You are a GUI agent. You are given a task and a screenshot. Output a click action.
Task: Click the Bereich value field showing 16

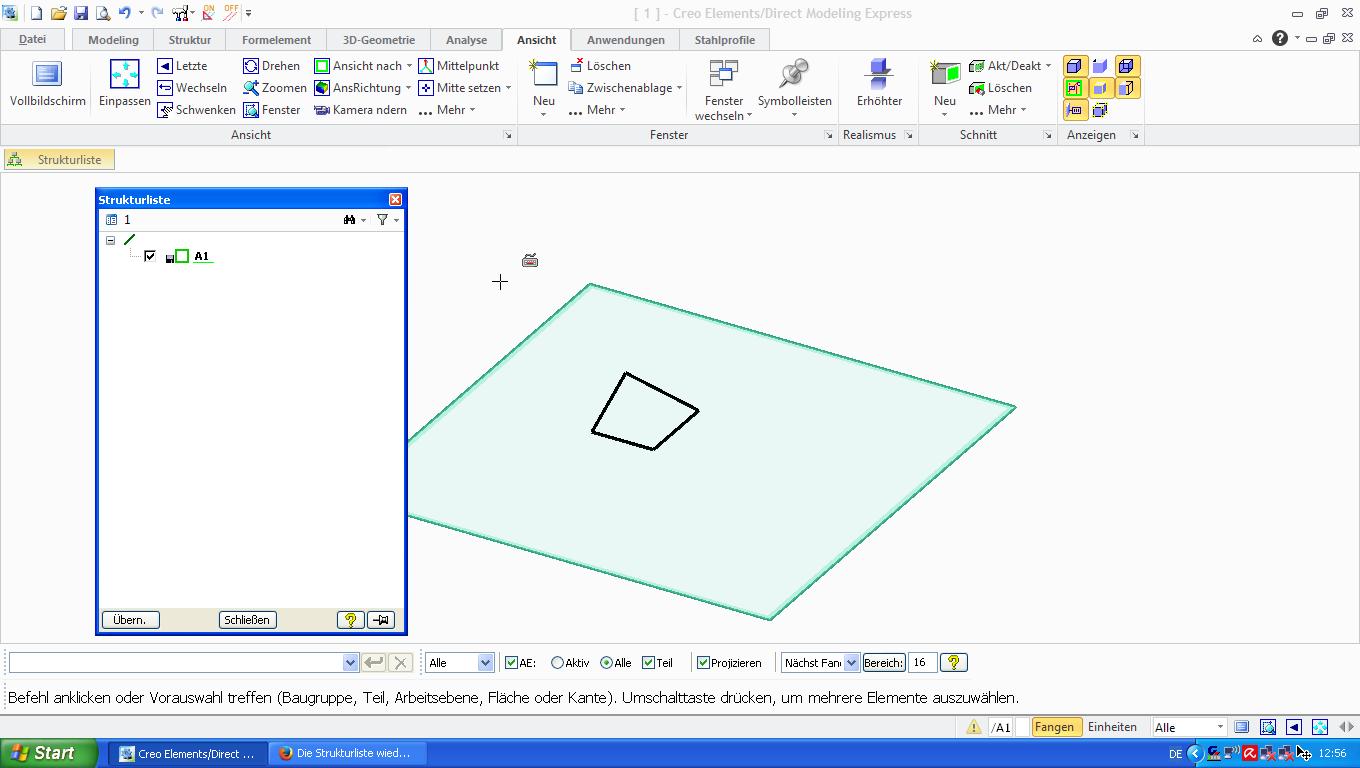tap(922, 662)
